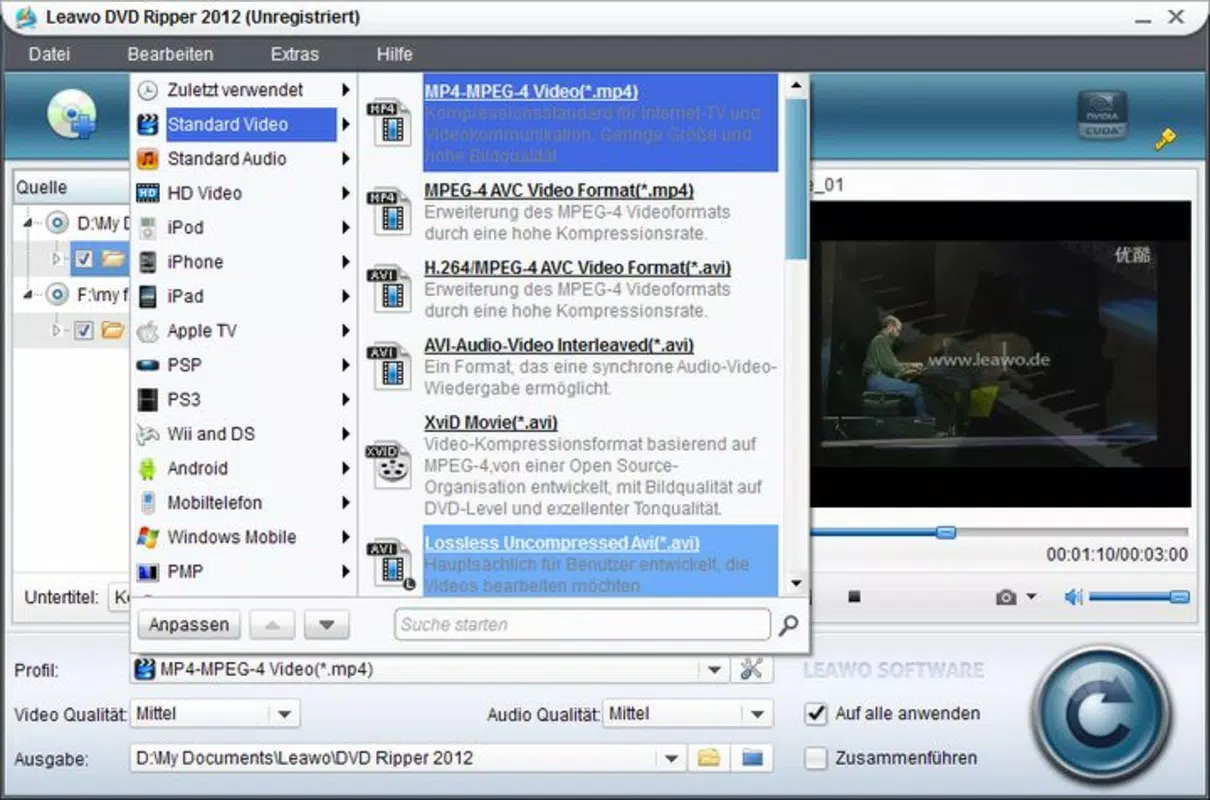This screenshot has height=800, width=1210.
Task: Click the move down arrow button
Action: tap(326, 625)
